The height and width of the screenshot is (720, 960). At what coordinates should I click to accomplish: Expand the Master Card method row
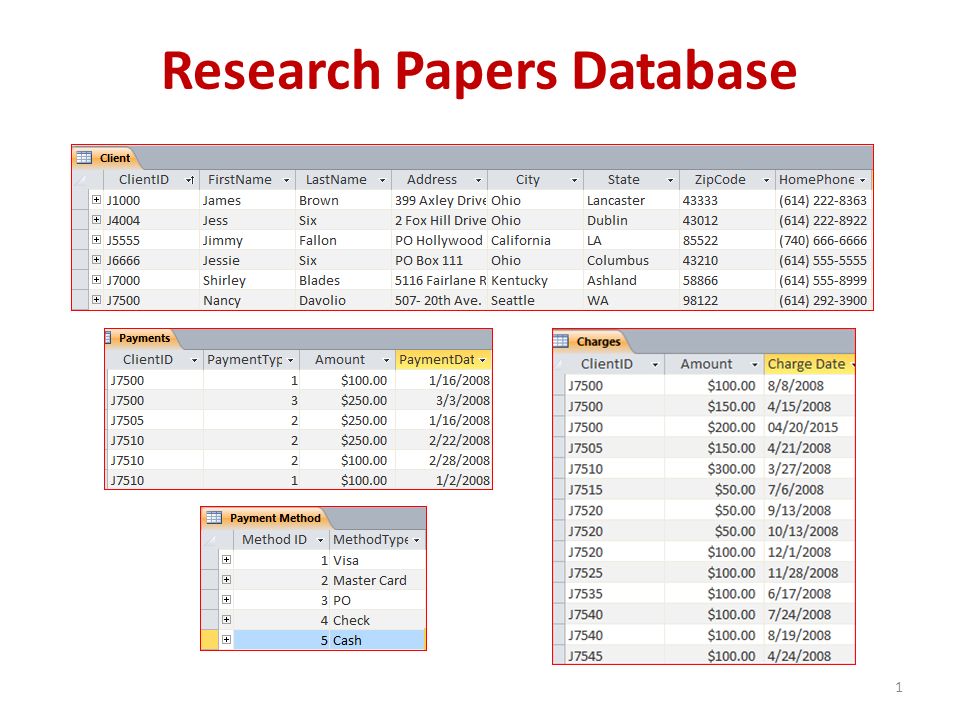(227, 580)
